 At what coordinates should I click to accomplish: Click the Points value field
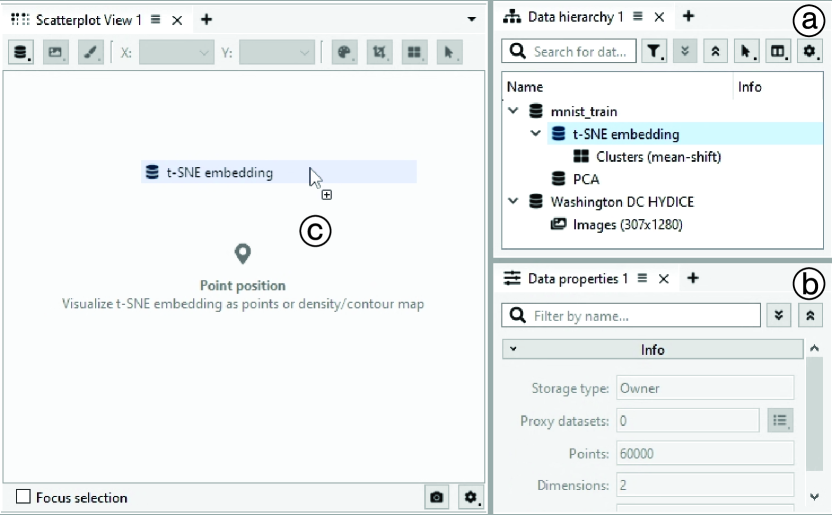(x=705, y=453)
